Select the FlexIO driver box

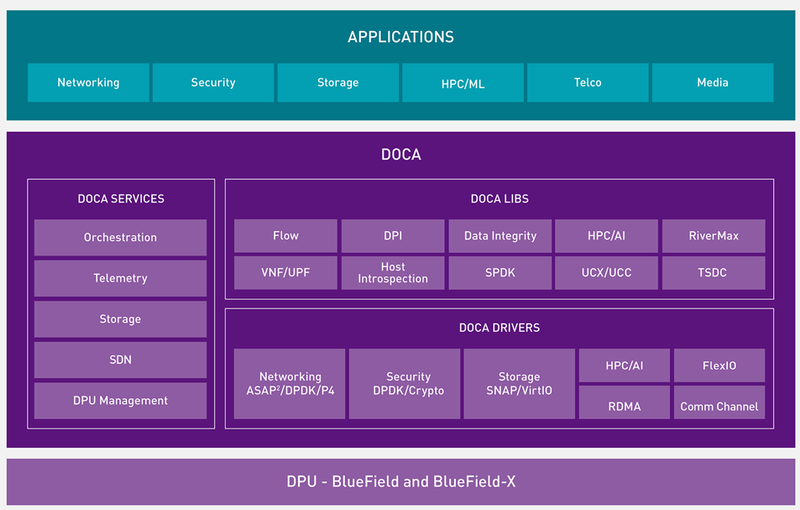pos(719,366)
